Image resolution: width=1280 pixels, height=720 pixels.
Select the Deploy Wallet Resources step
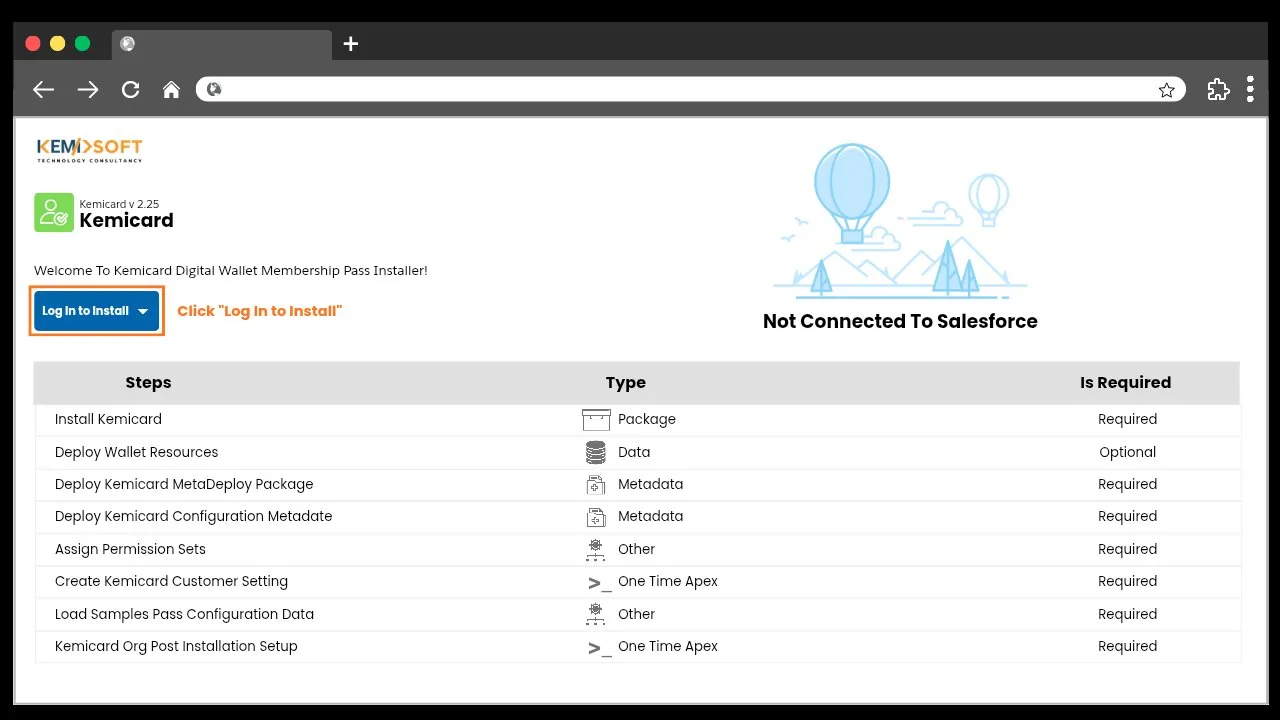coord(136,452)
